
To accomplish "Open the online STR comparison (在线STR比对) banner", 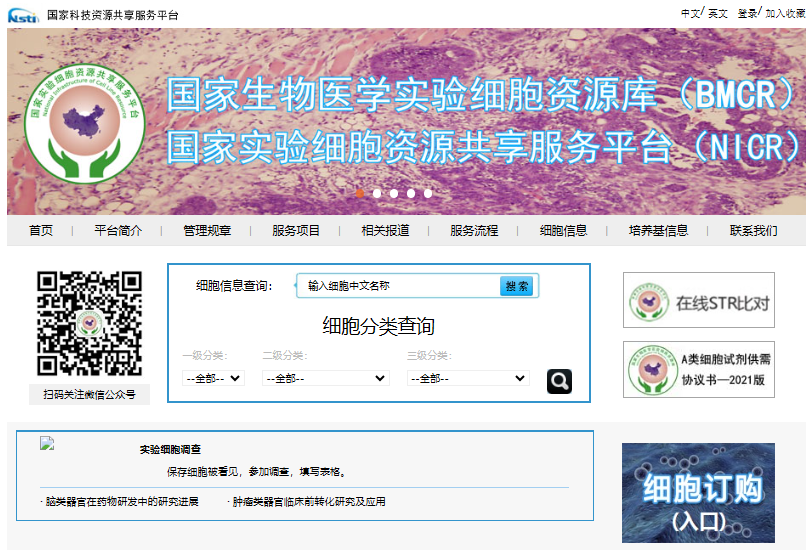I will coord(698,300).
